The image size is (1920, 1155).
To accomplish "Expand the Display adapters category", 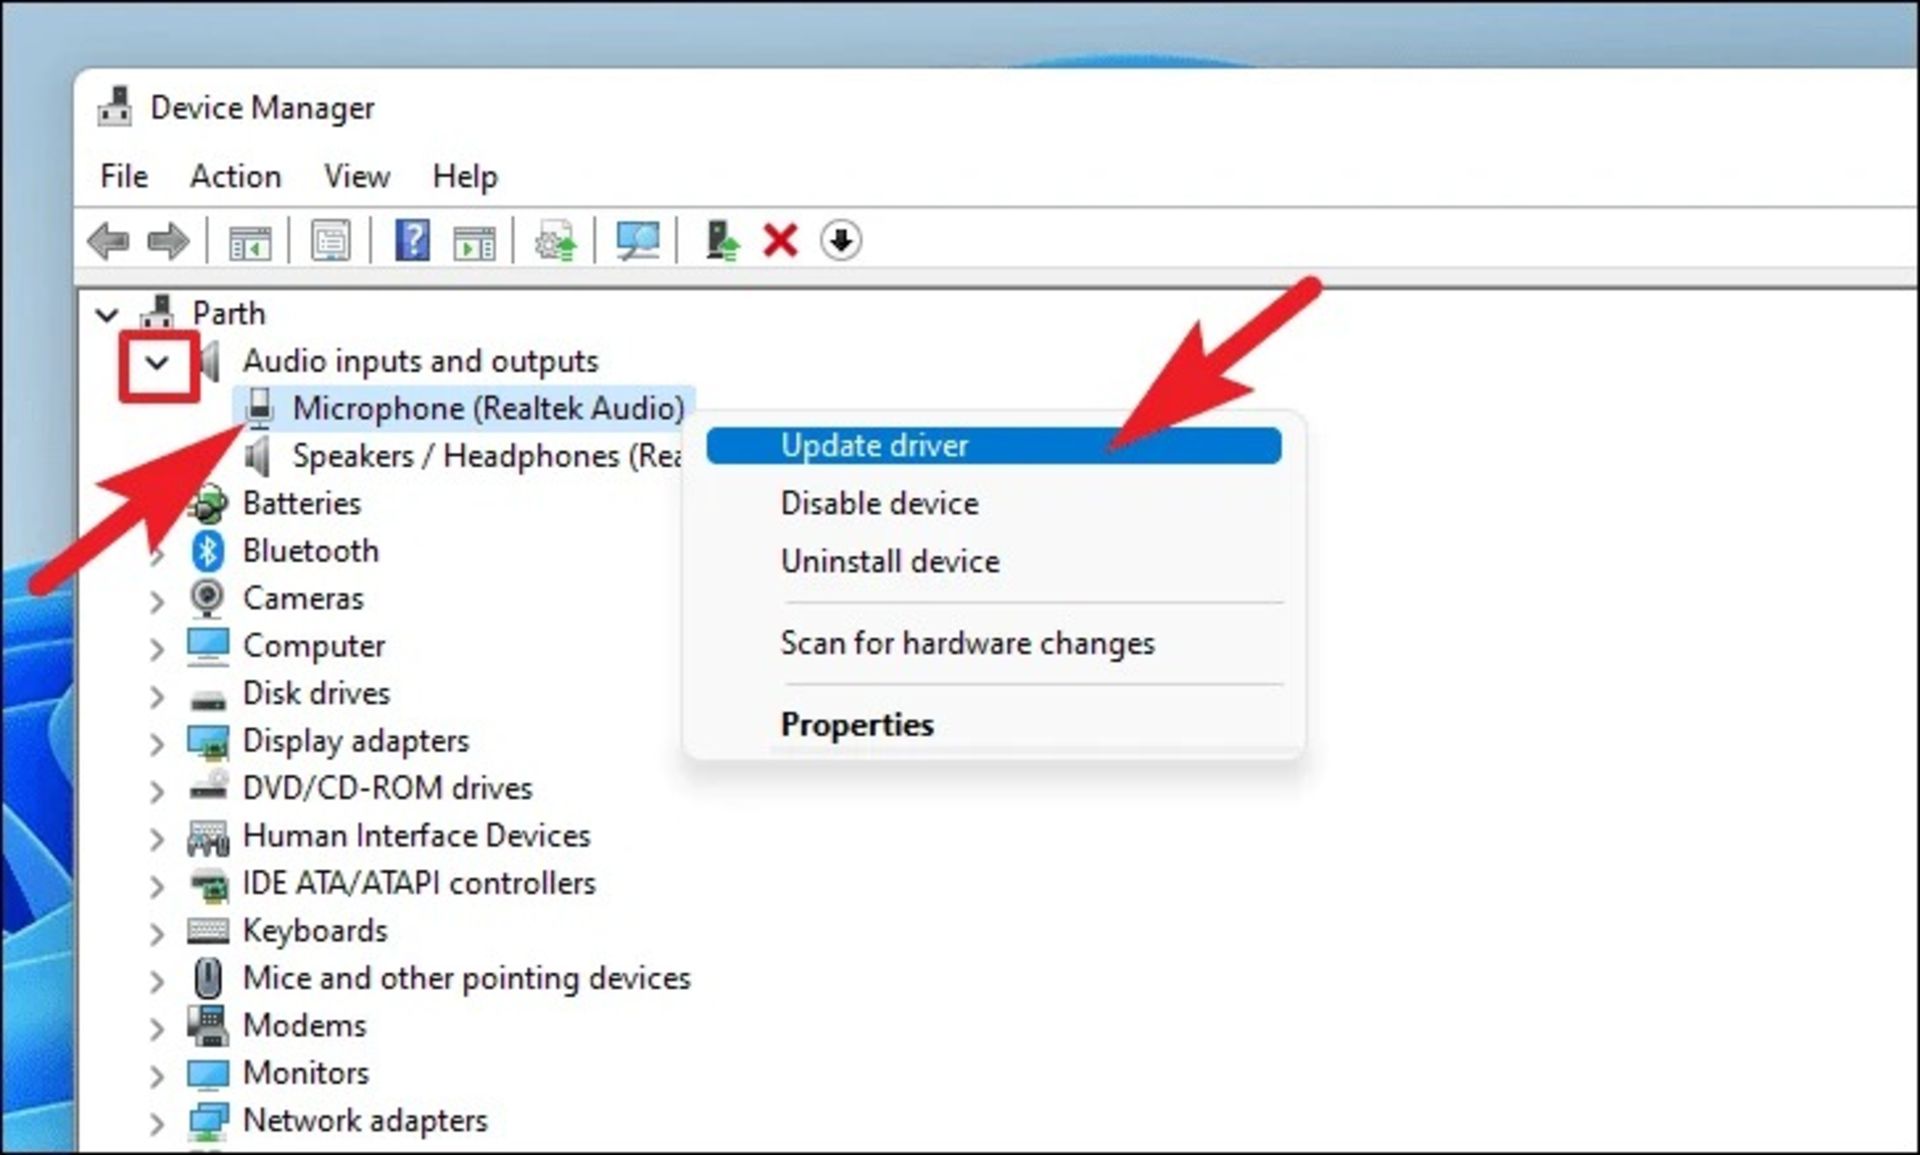I will pyautogui.click(x=157, y=743).
